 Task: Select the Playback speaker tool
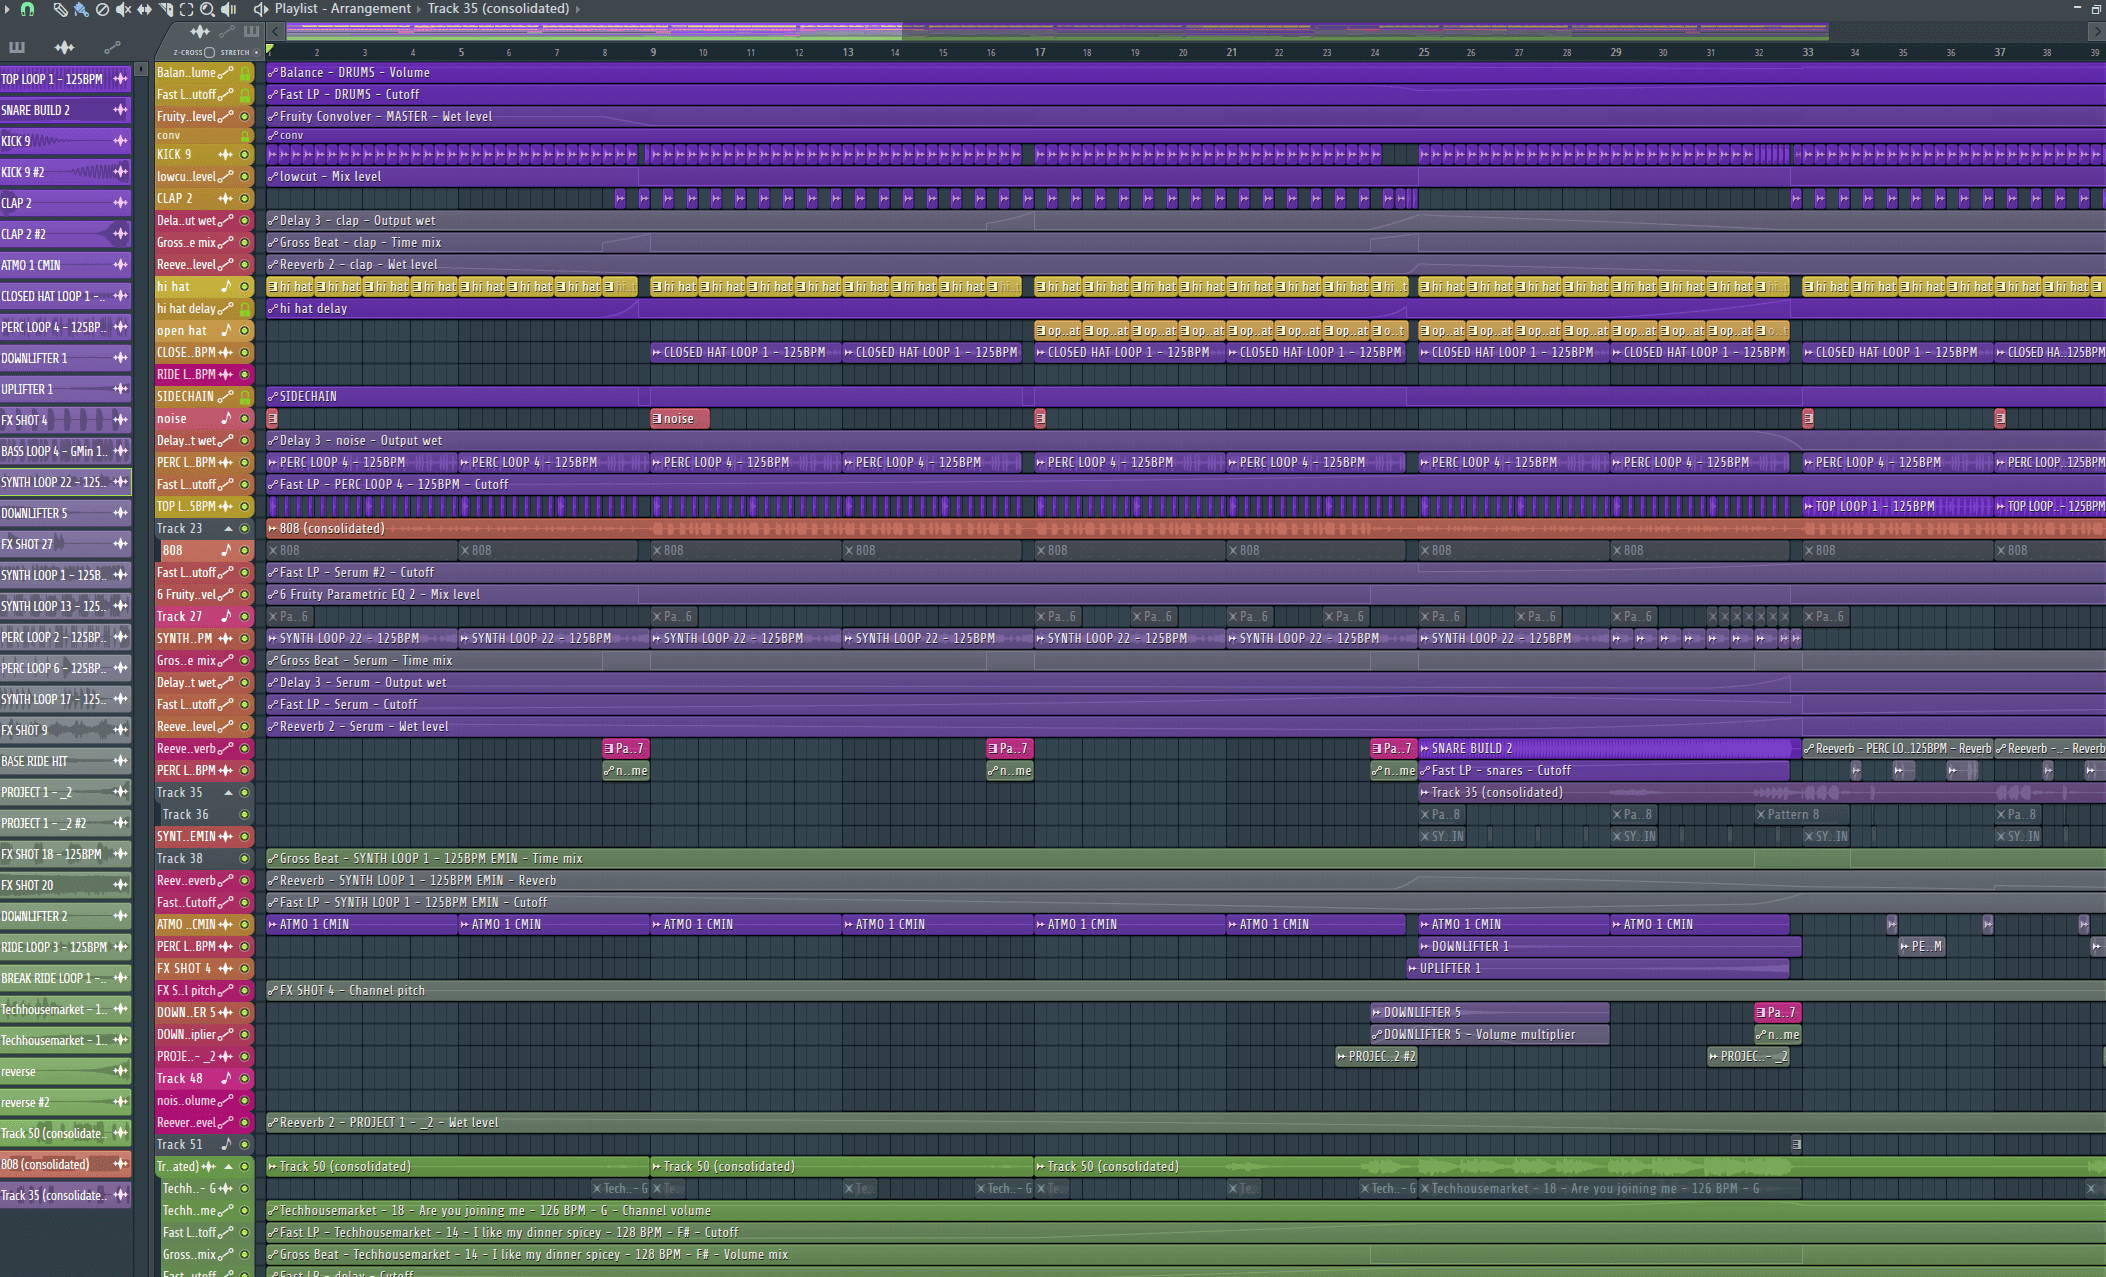coord(228,9)
